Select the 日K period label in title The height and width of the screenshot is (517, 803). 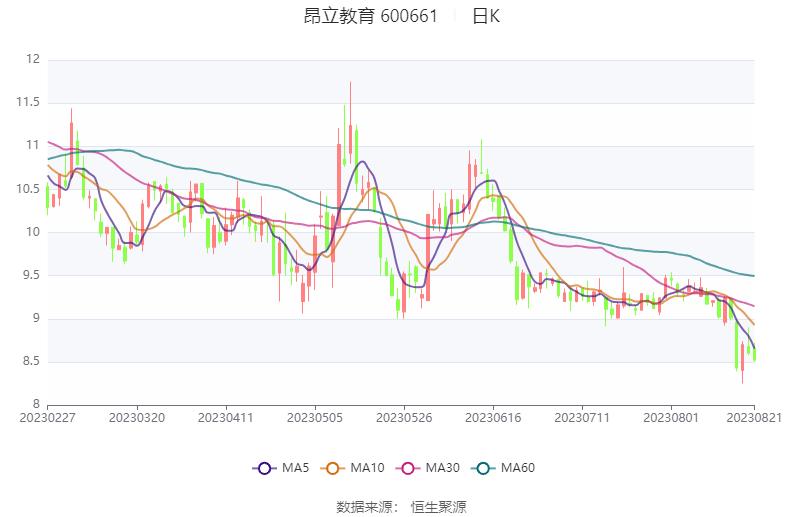[486, 16]
